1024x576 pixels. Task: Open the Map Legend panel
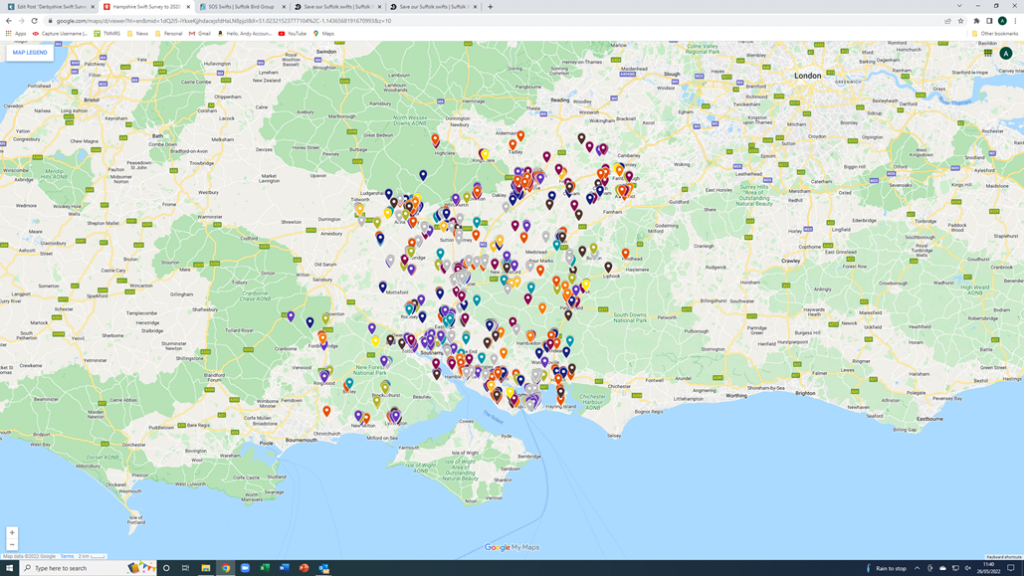30,52
